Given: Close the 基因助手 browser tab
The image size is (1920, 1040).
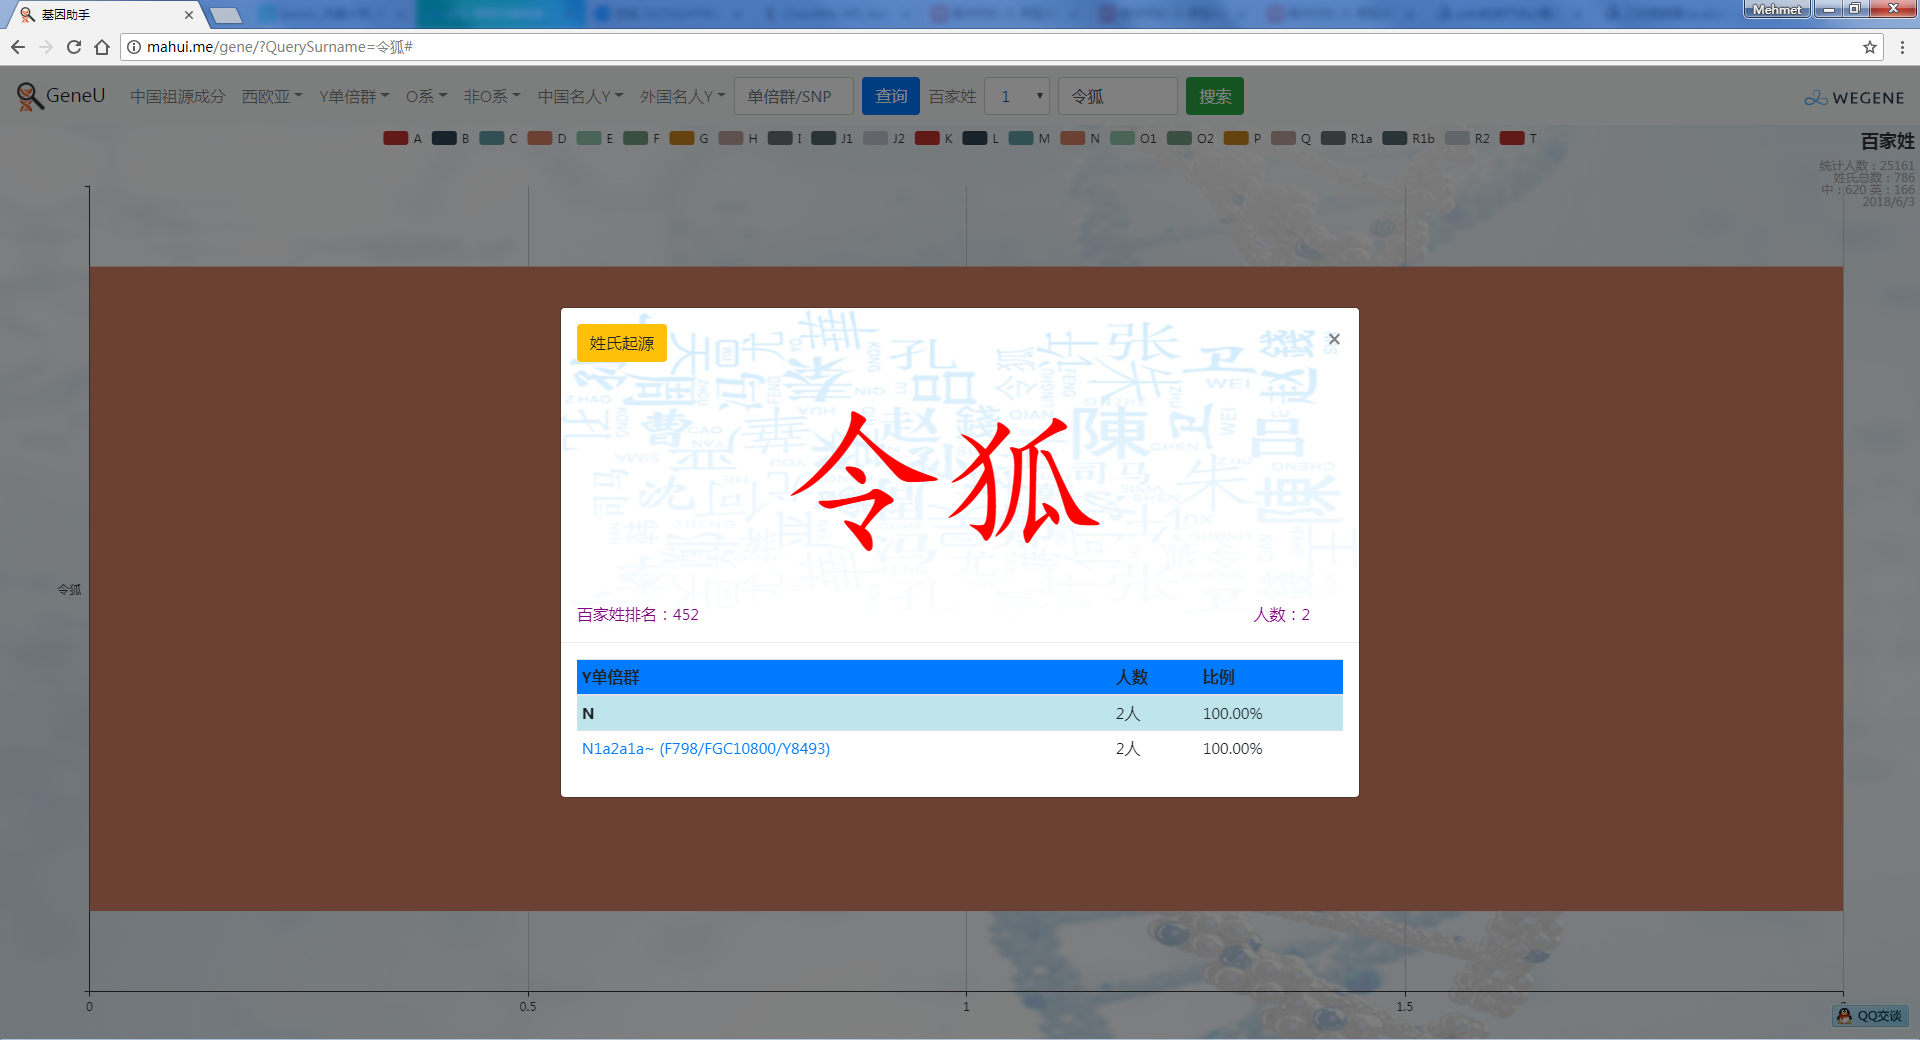Looking at the screenshot, I should [189, 15].
